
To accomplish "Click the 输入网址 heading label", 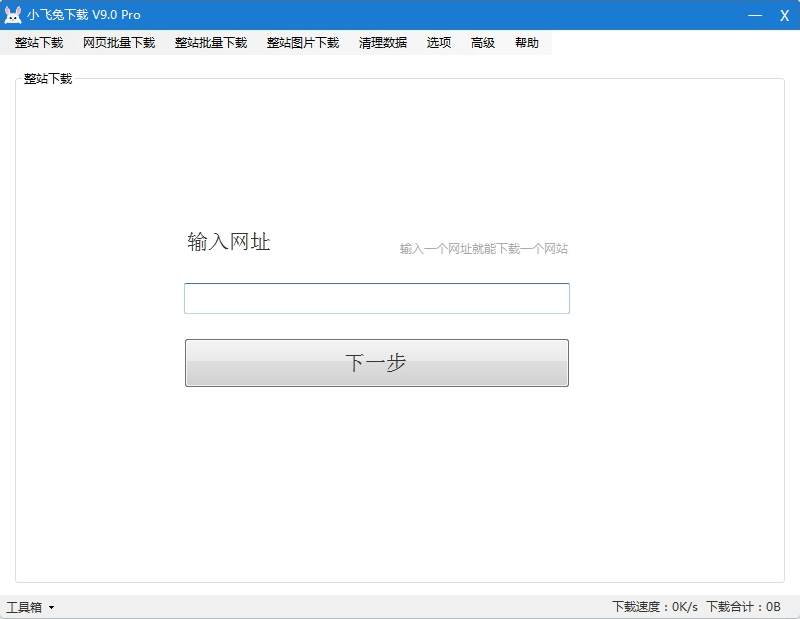I will click(229, 242).
